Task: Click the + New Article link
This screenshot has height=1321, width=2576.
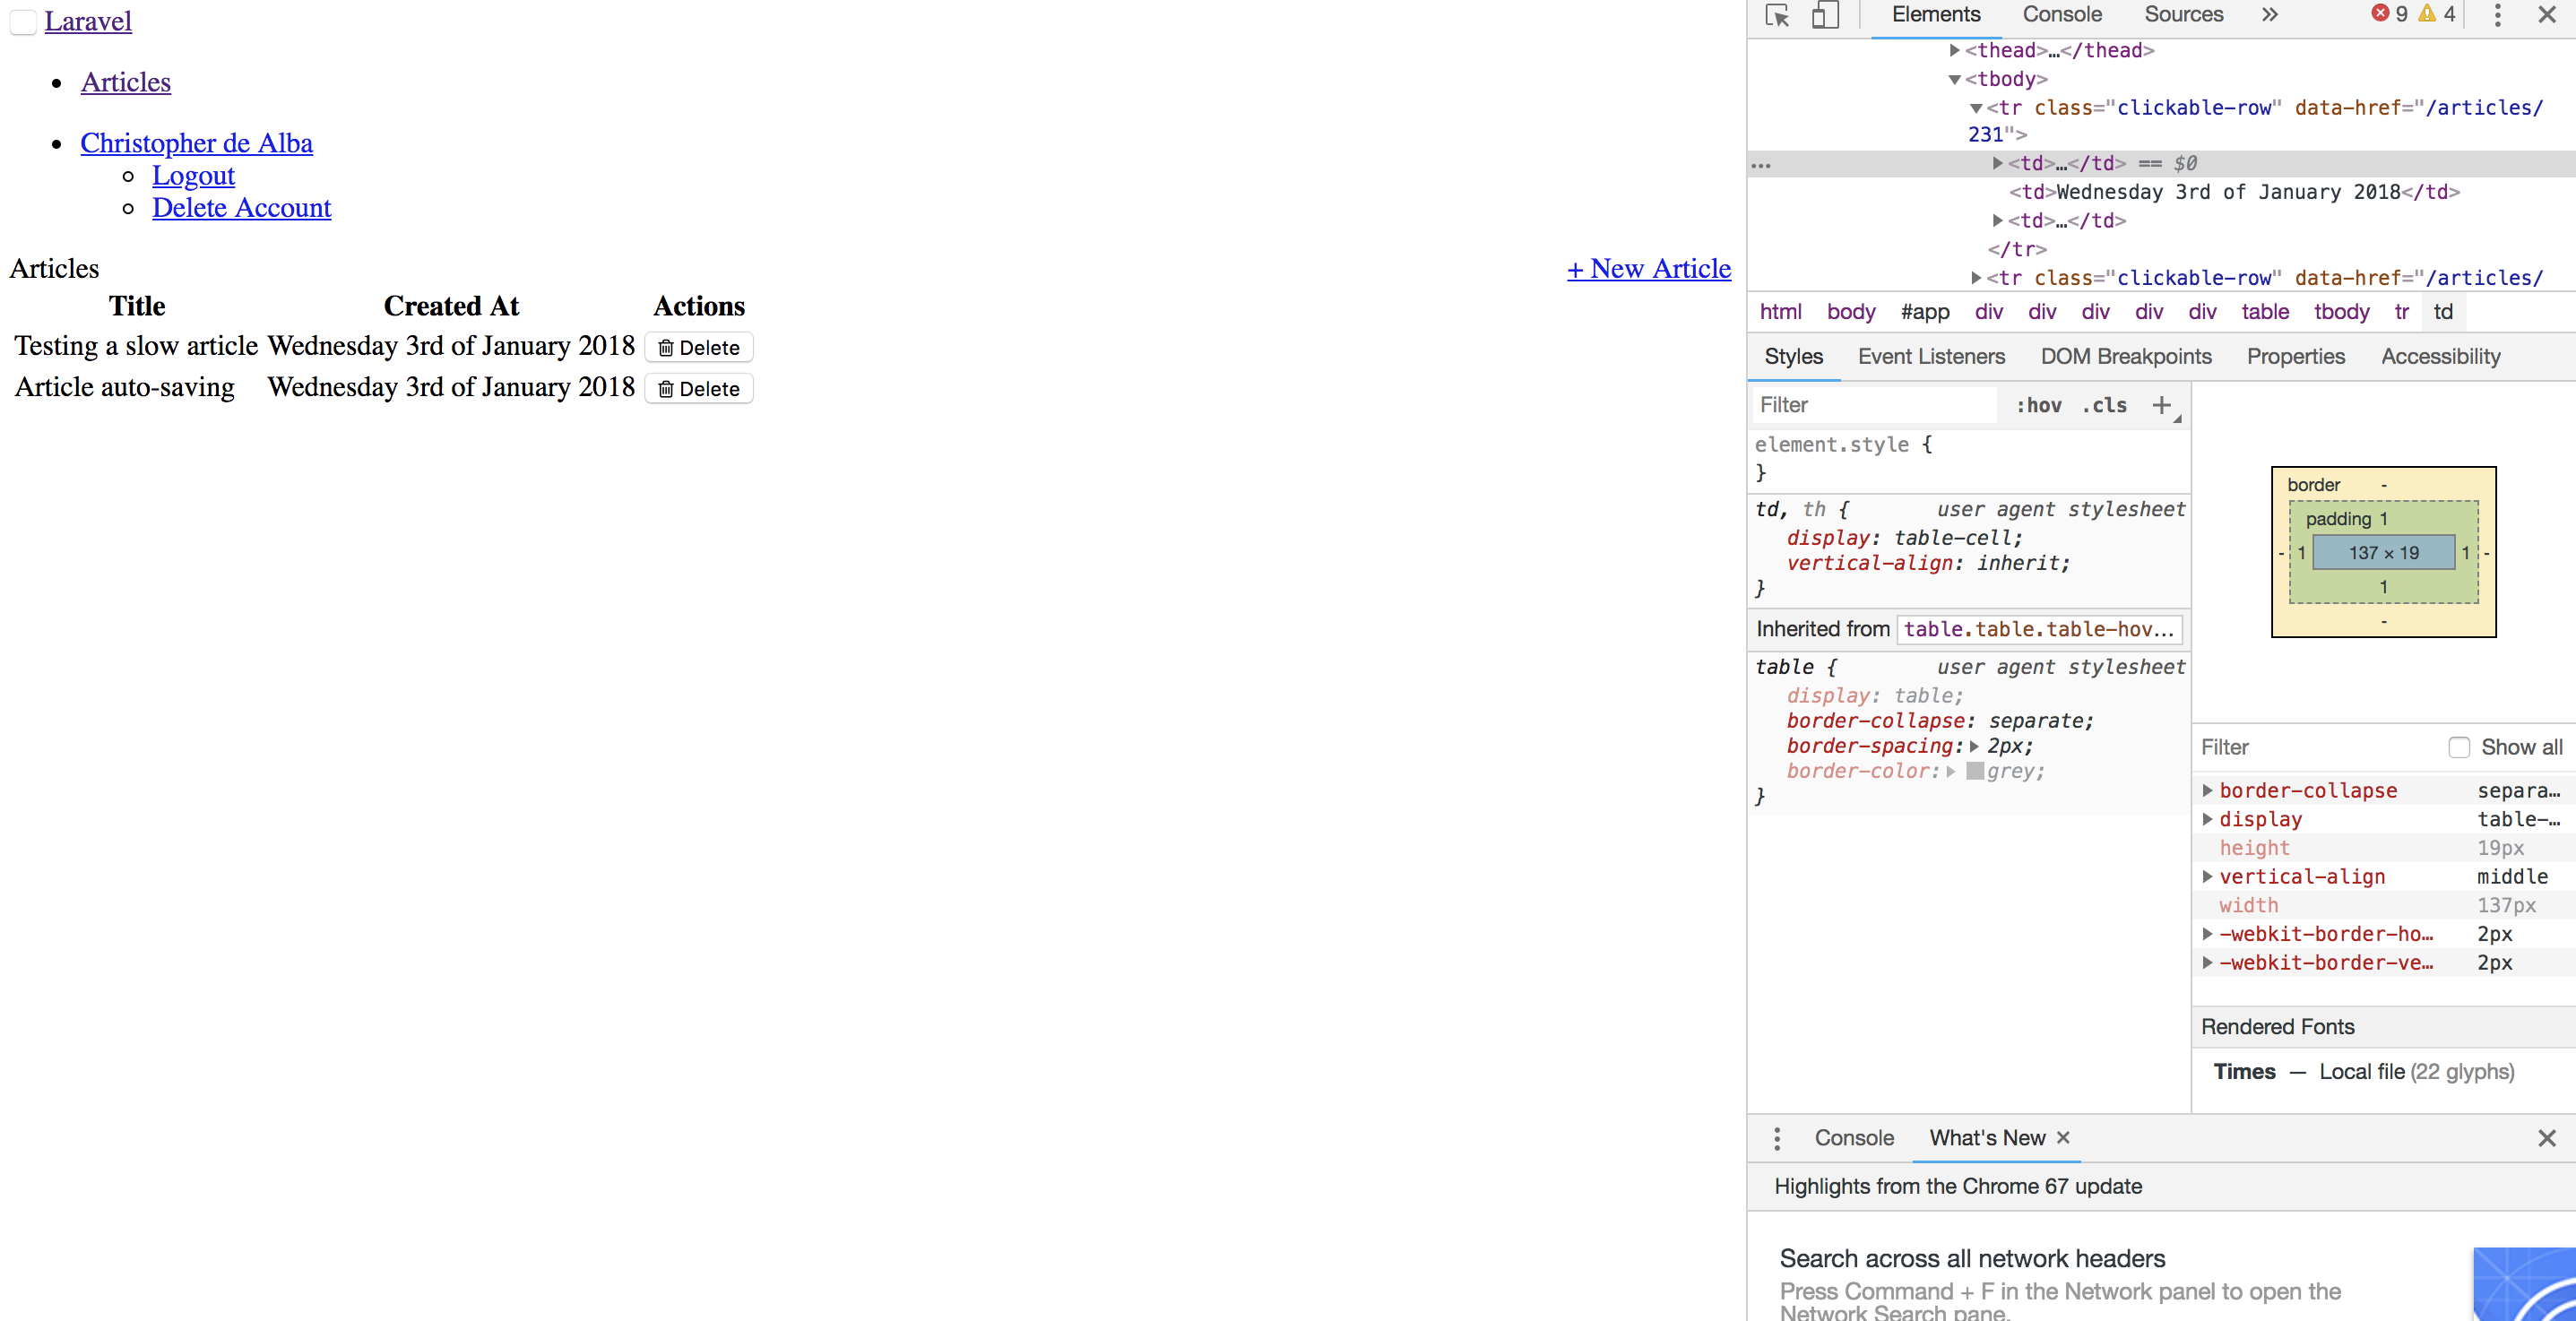Action: pos(1648,268)
